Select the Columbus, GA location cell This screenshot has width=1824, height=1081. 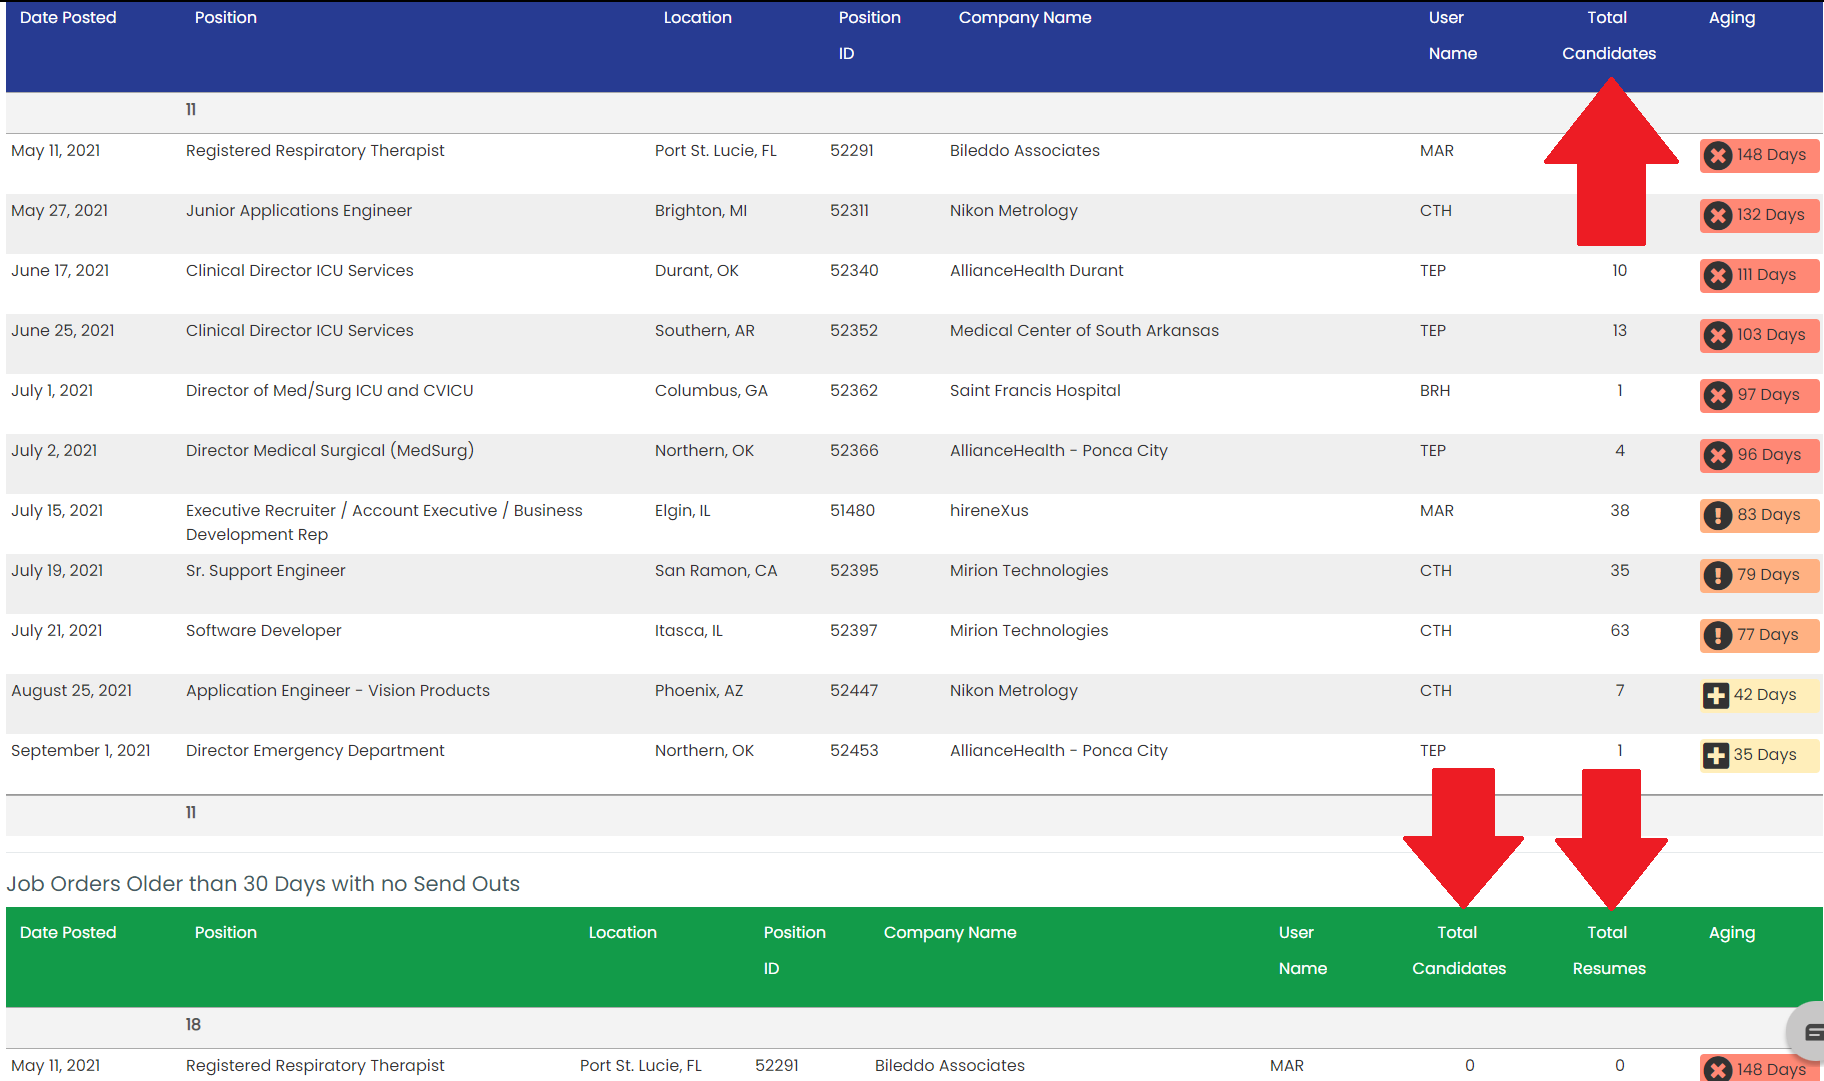(x=711, y=391)
